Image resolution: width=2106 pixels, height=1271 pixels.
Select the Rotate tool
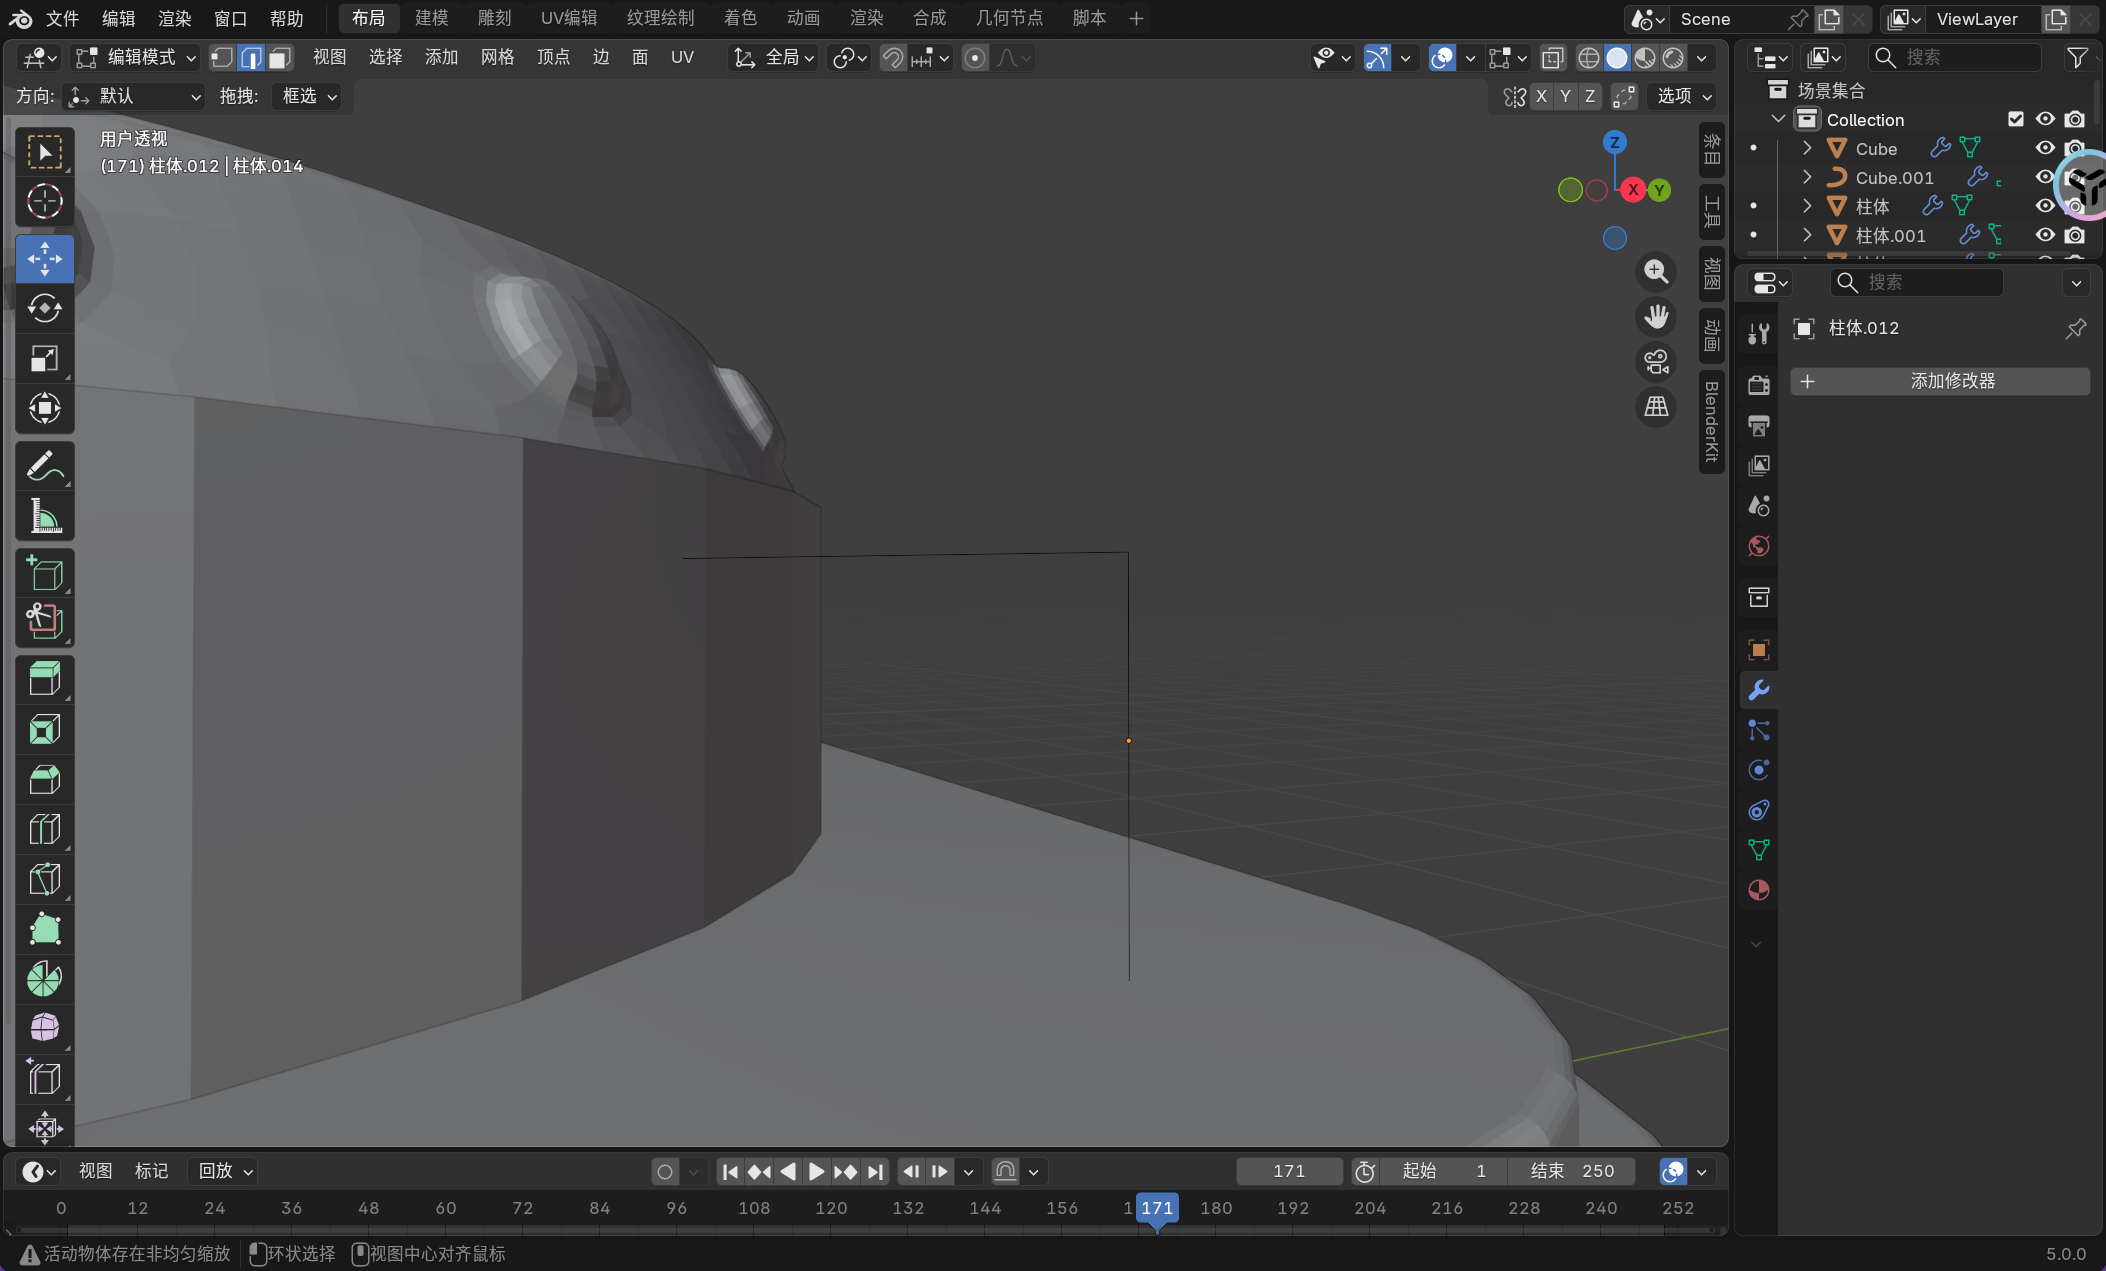pyautogui.click(x=44, y=308)
